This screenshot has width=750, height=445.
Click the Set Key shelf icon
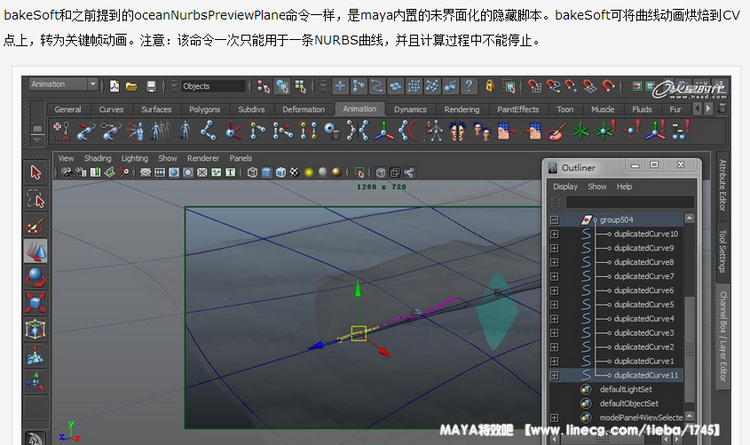pos(61,131)
